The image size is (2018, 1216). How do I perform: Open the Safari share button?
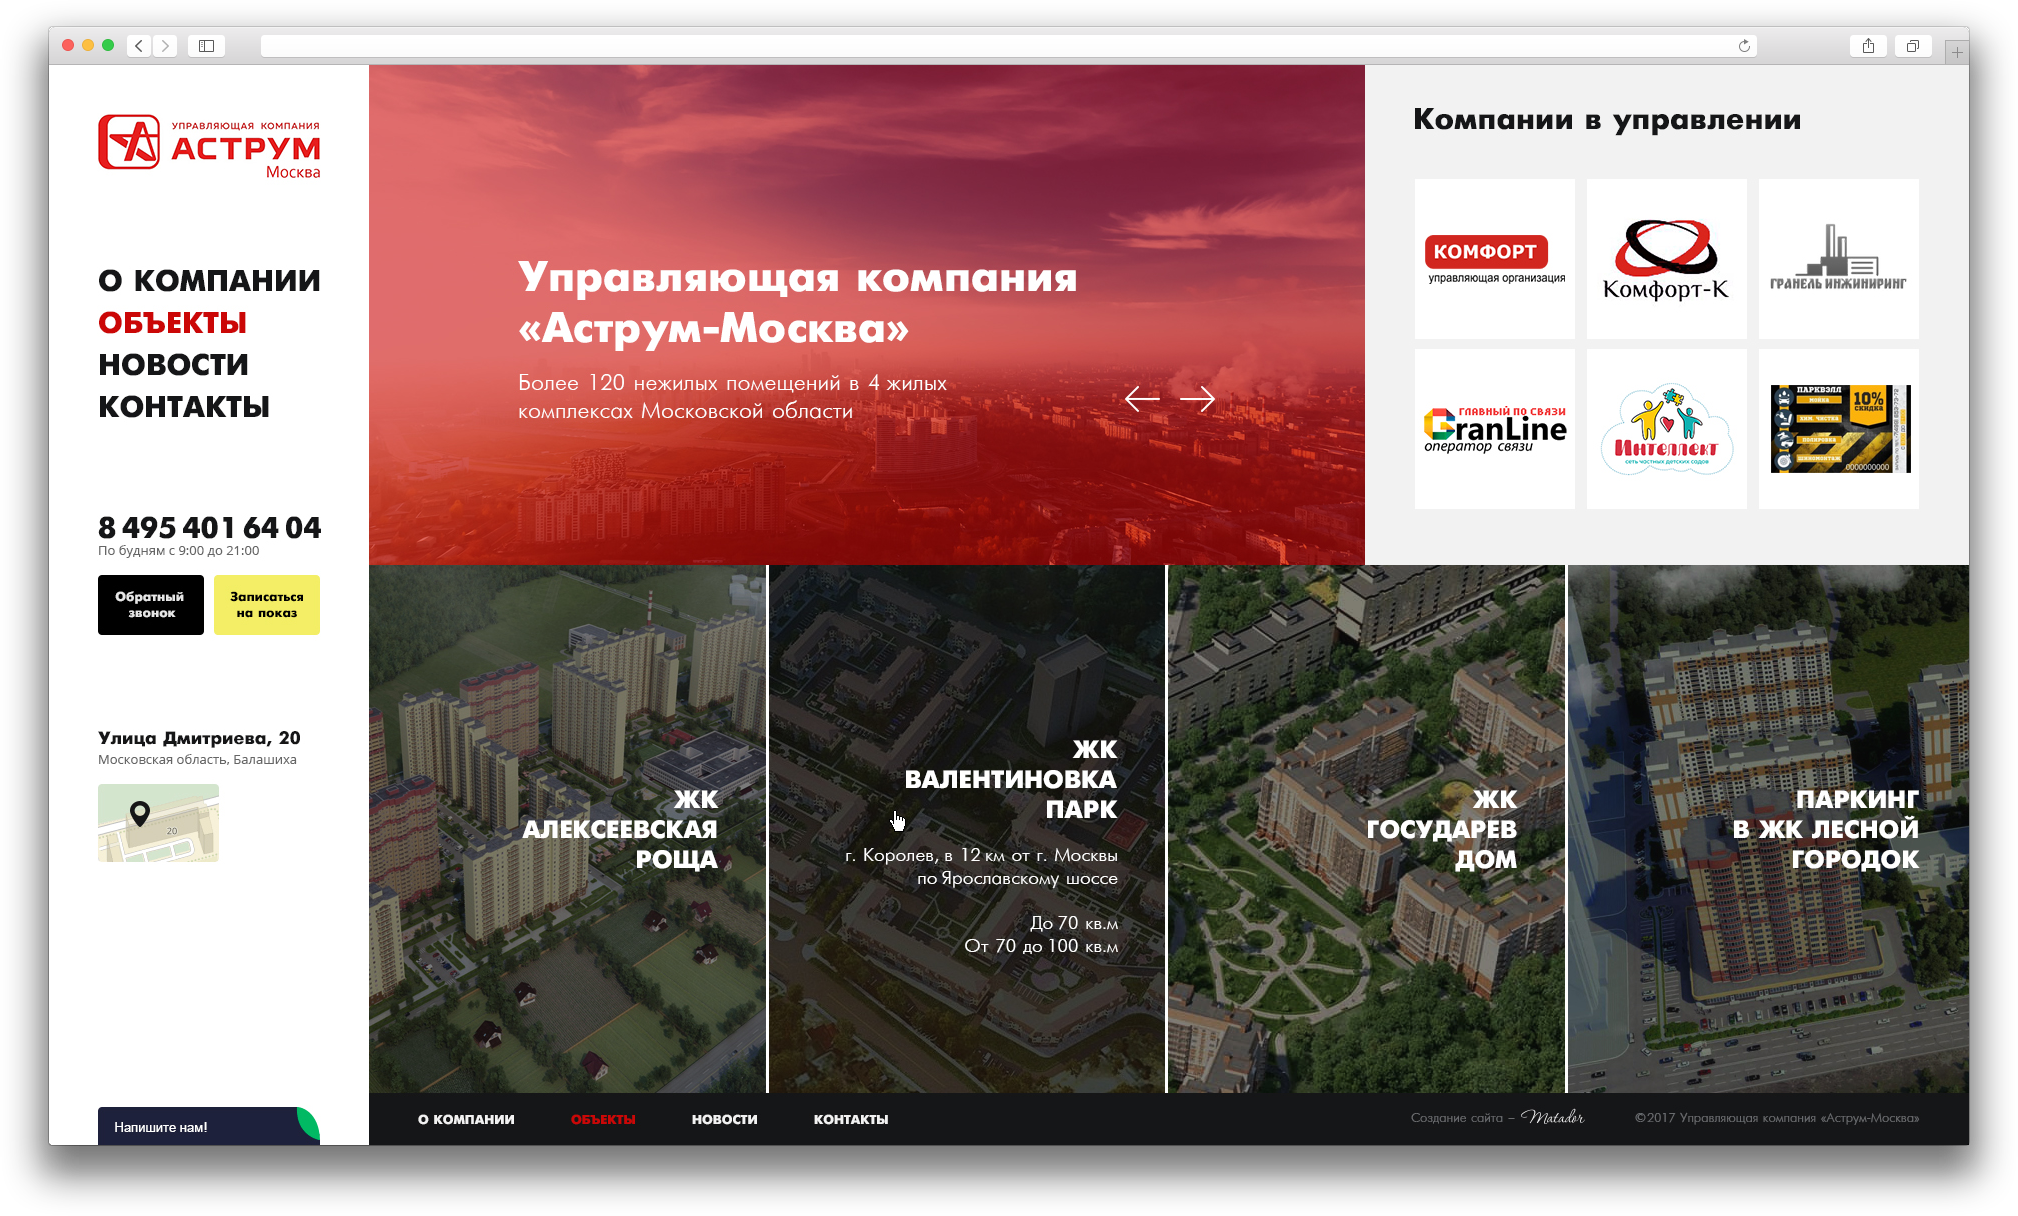(x=1868, y=46)
